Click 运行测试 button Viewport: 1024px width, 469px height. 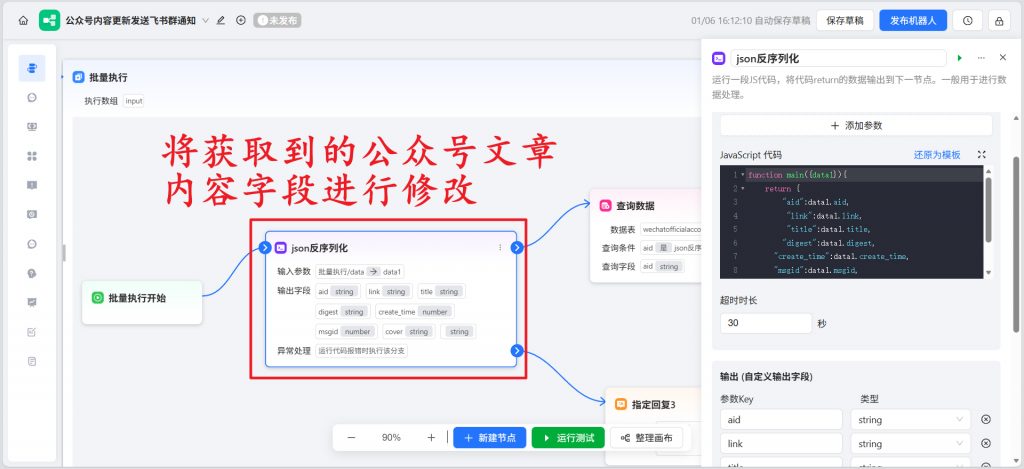point(568,438)
